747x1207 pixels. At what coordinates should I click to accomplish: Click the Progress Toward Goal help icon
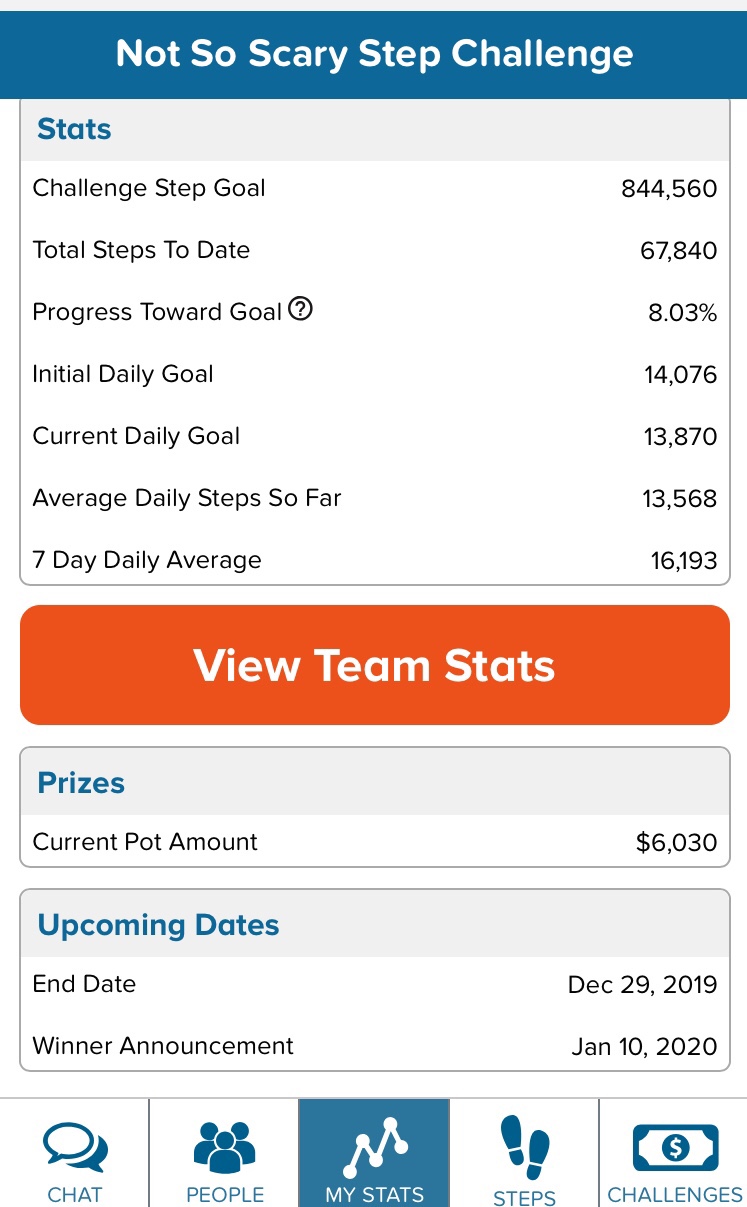tap(300, 310)
